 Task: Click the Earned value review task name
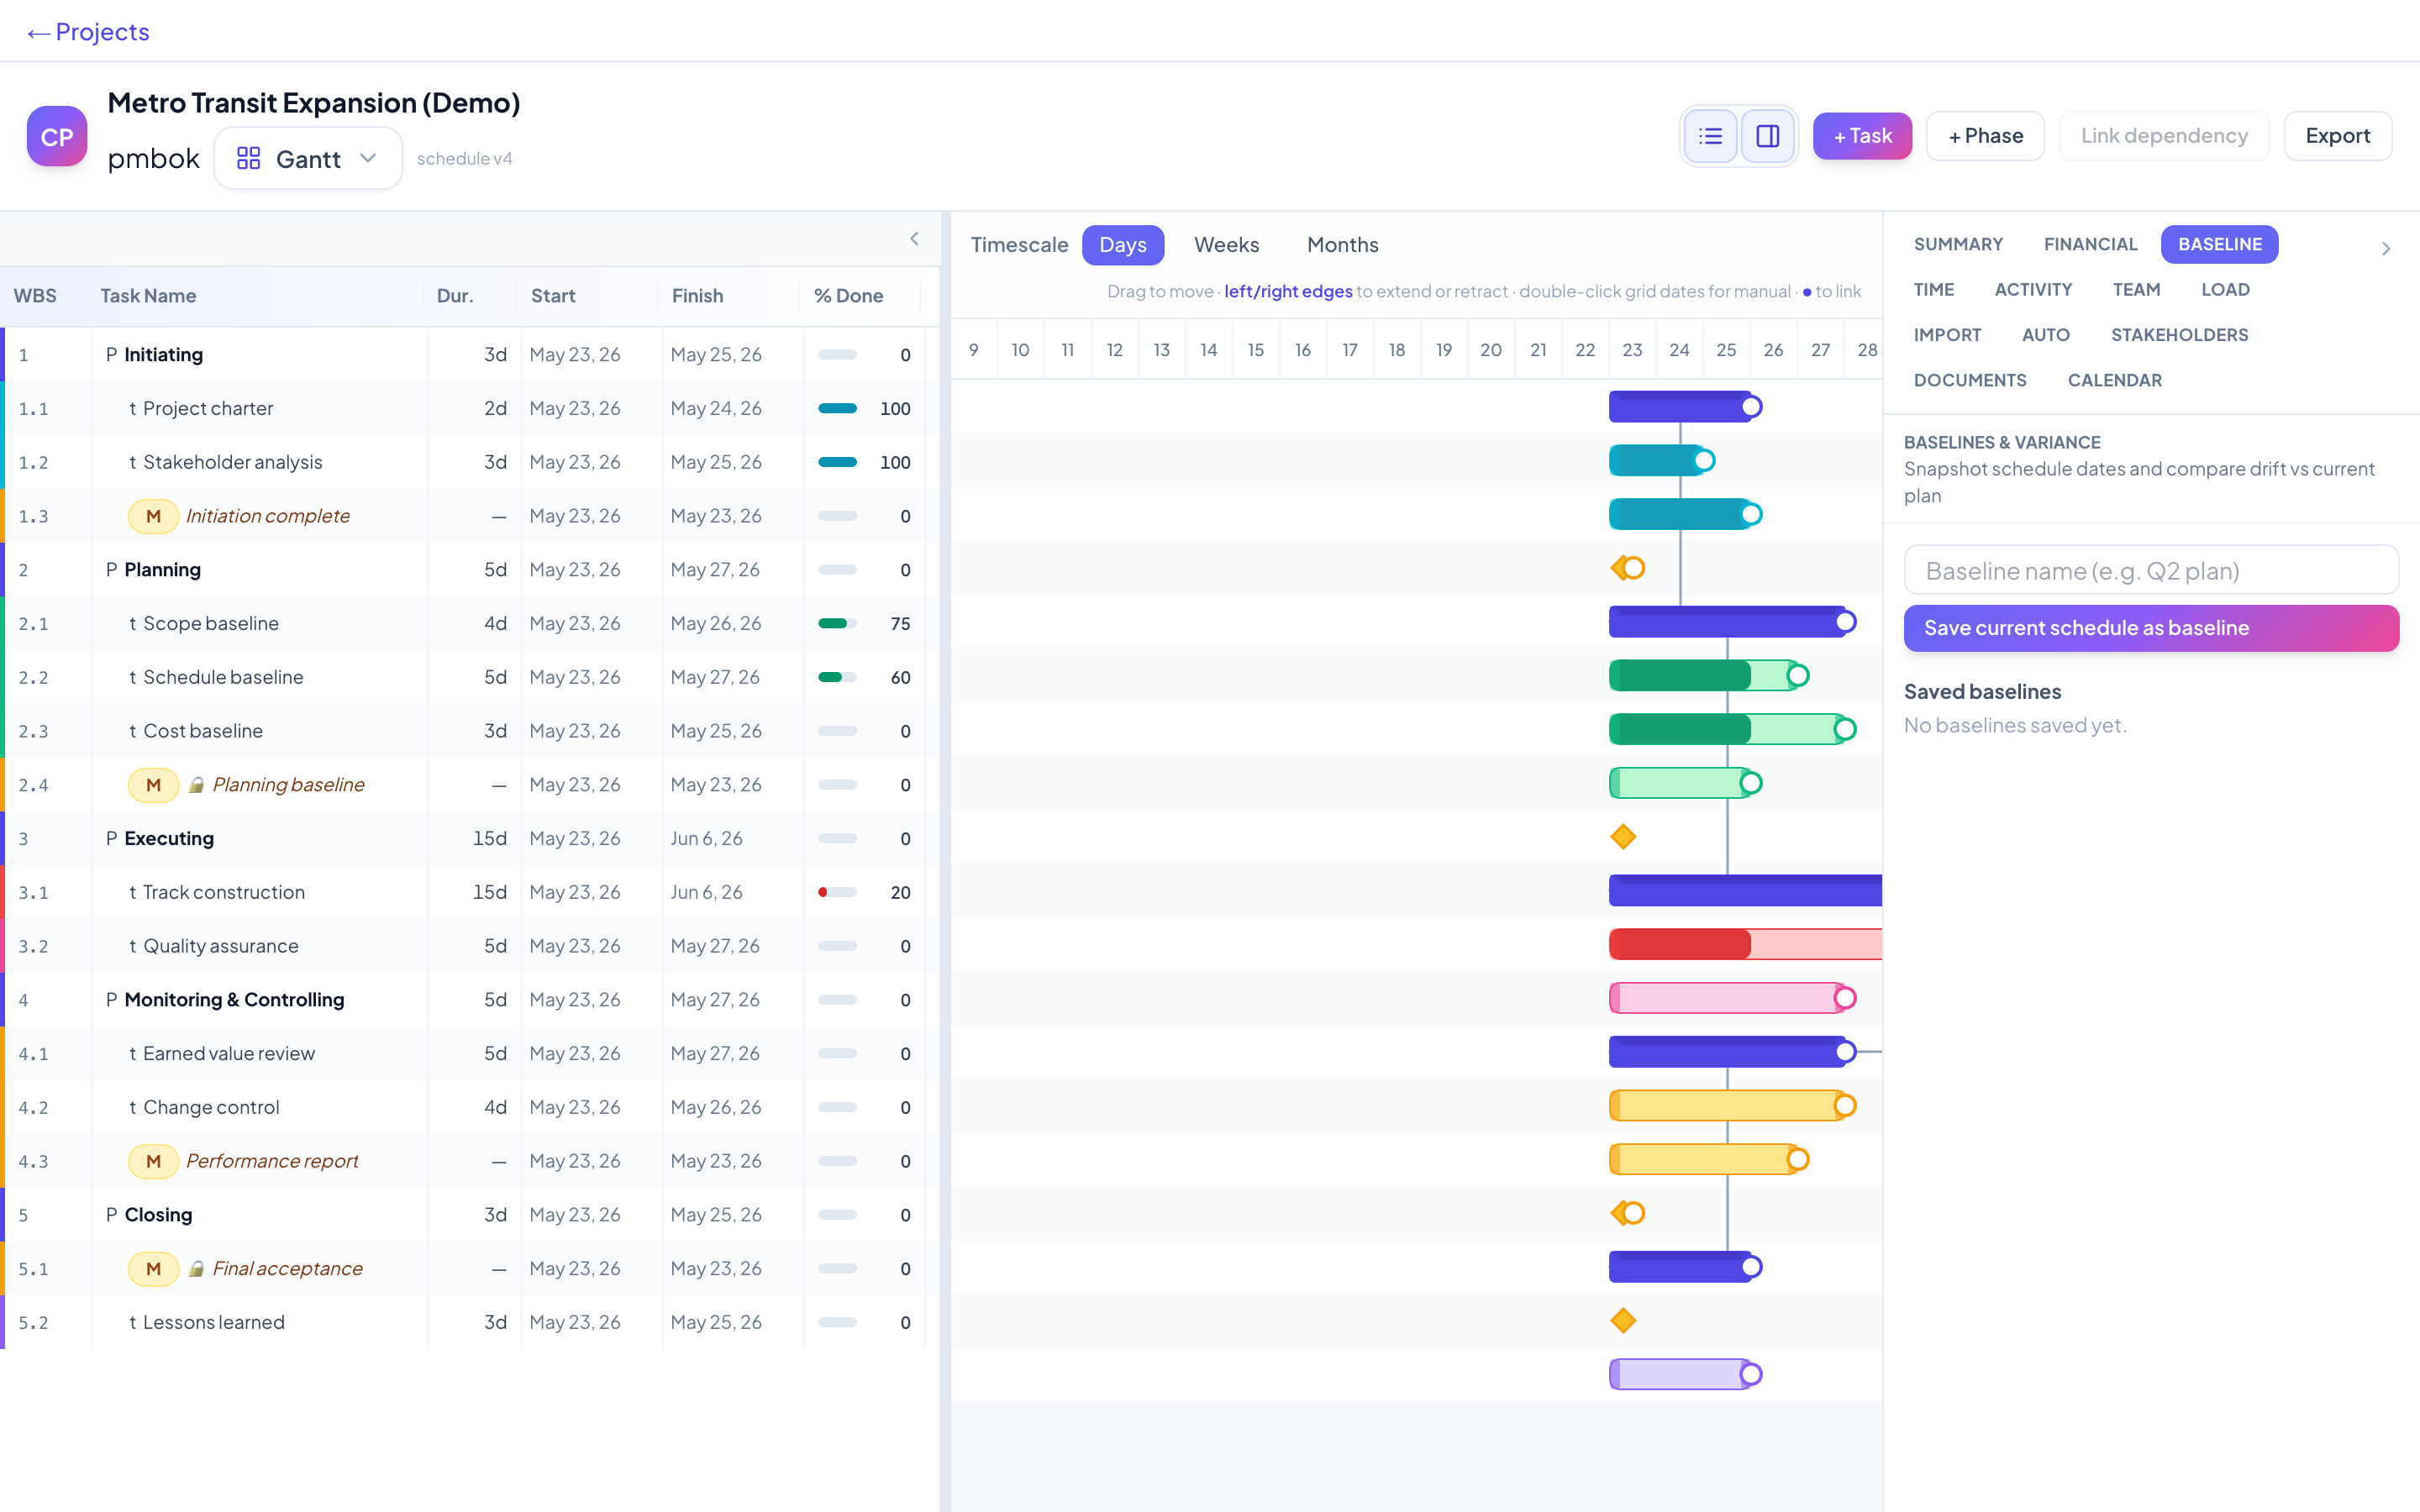(x=228, y=1053)
